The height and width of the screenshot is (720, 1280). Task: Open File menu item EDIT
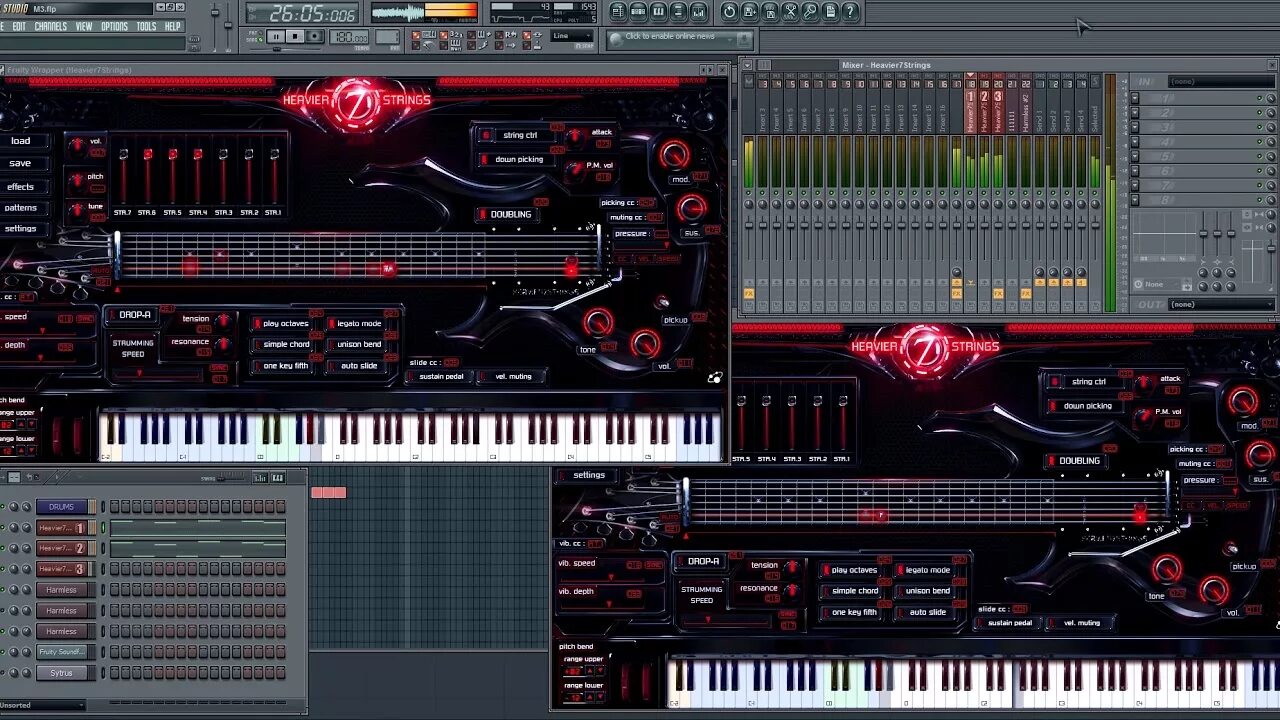click(19, 27)
